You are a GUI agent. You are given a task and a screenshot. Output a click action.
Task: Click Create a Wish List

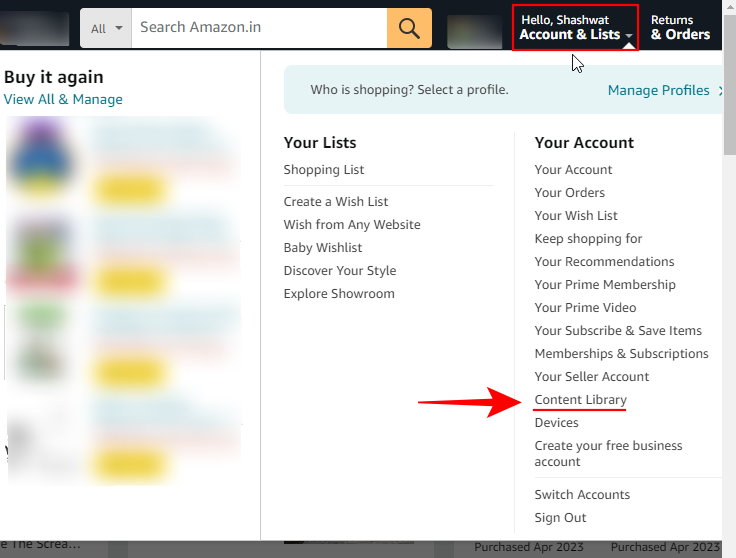click(336, 201)
